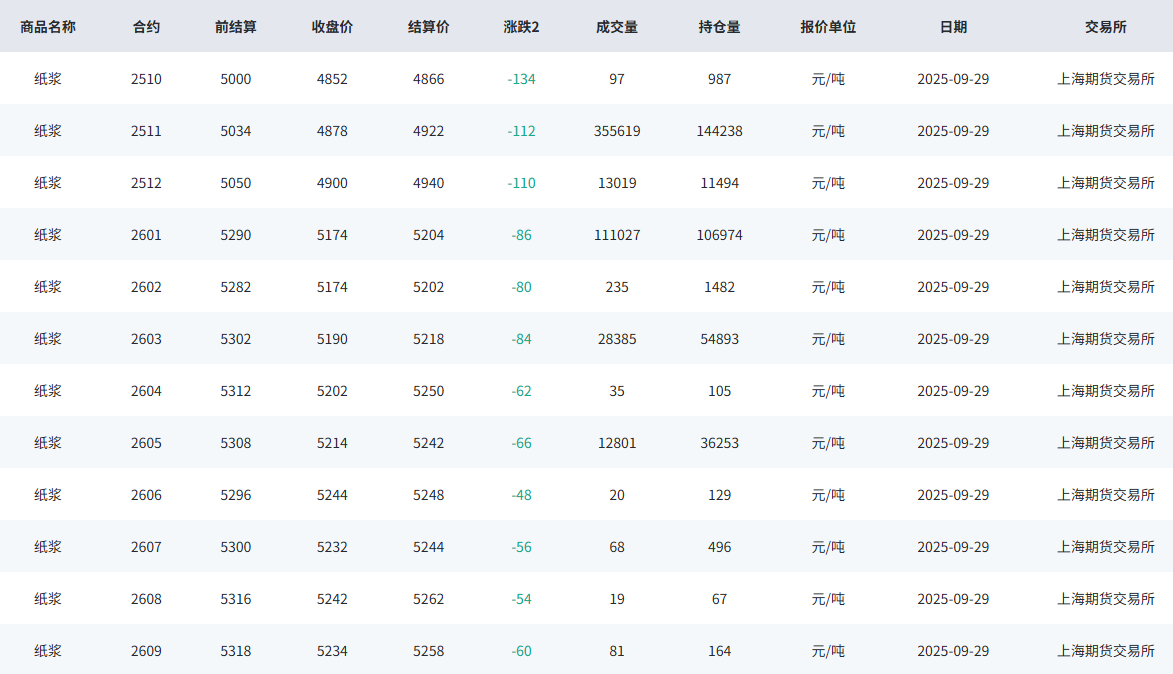Image resolution: width=1173 pixels, height=674 pixels.
Task: Click the 成交量 column header
Action: 617,27
